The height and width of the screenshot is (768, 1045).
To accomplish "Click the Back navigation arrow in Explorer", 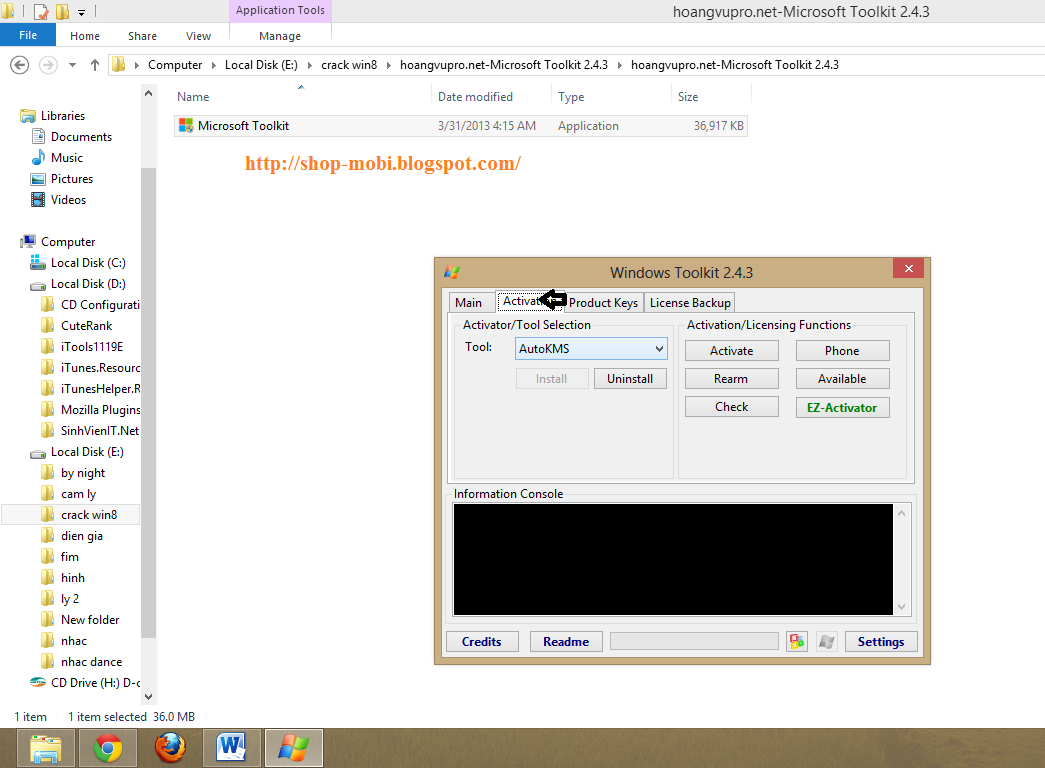I will click(x=20, y=65).
